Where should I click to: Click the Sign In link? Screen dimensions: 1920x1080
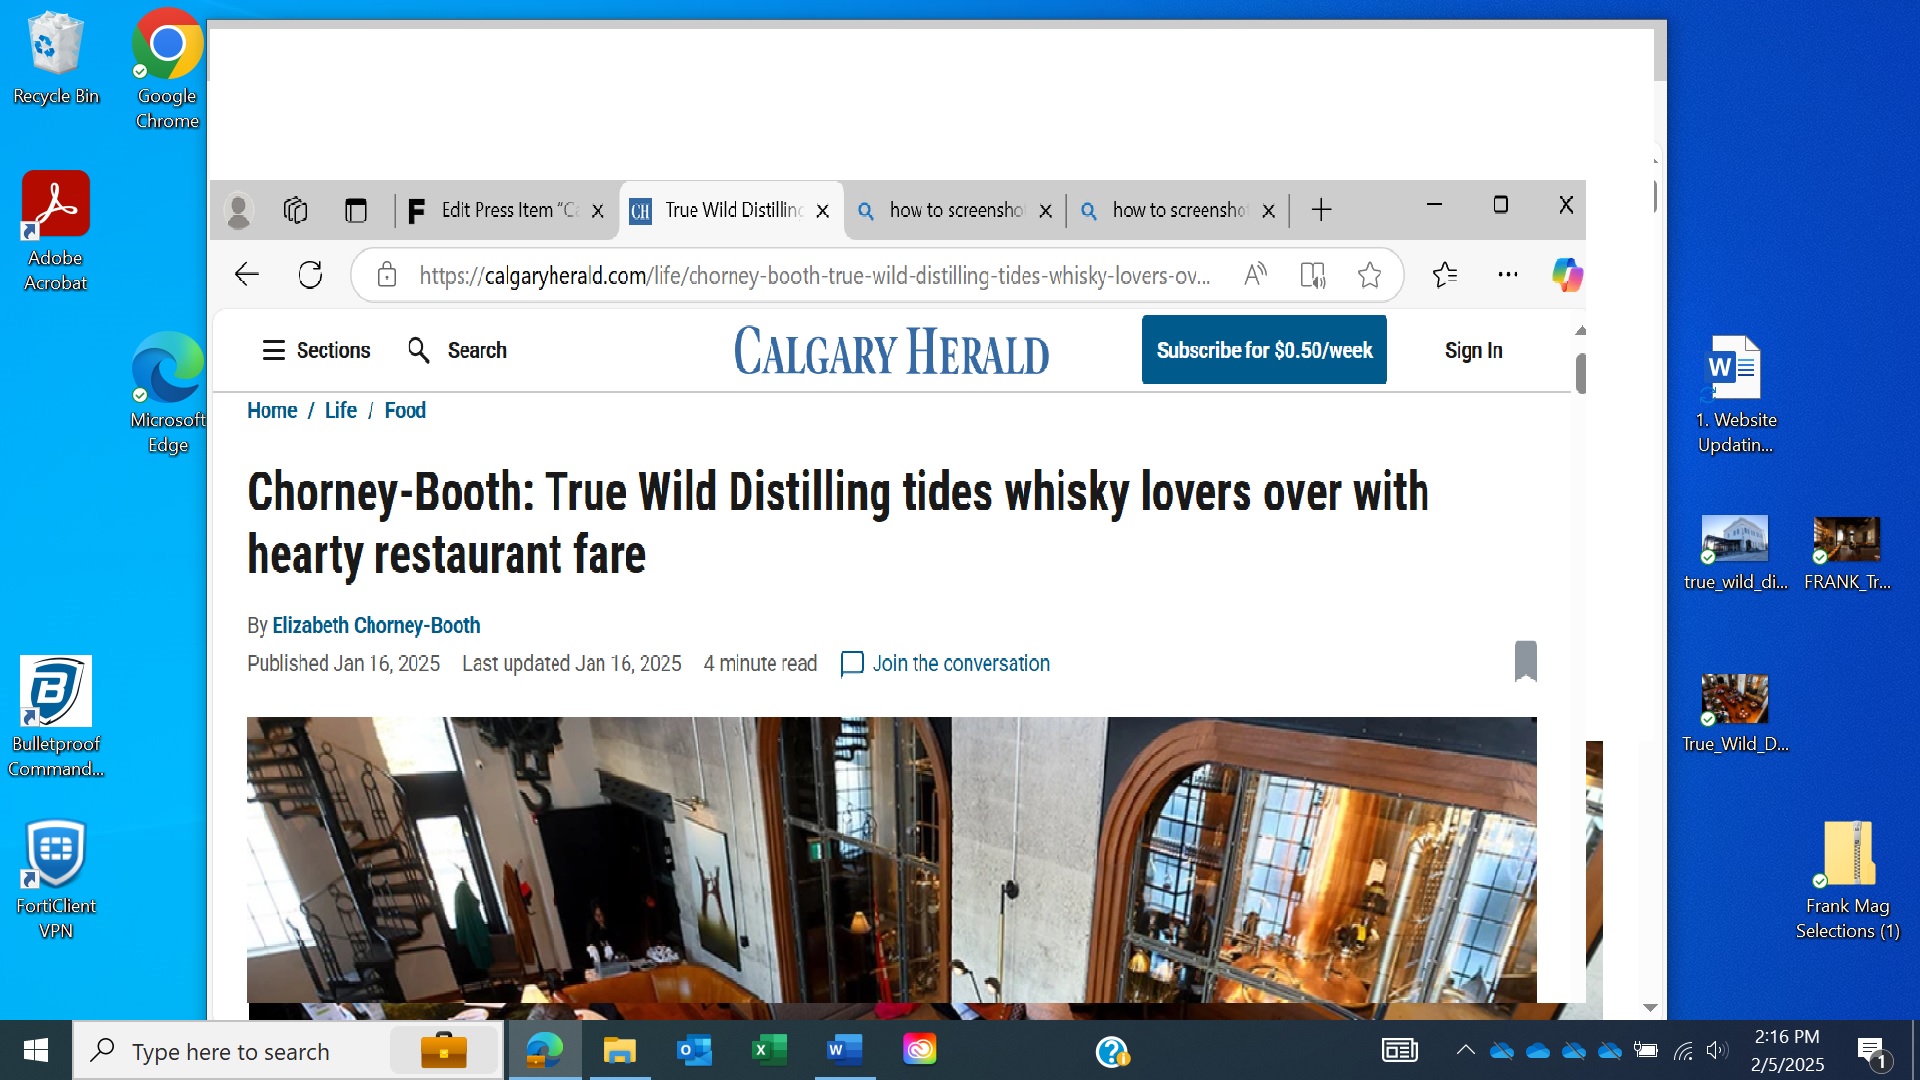point(1473,350)
